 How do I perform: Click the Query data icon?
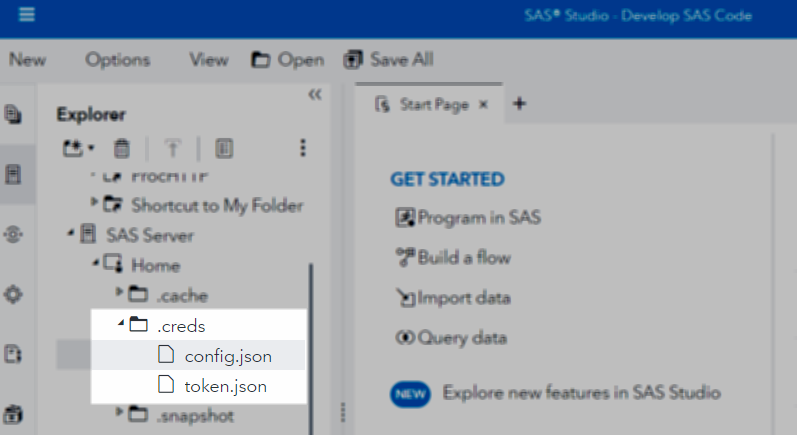click(x=405, y=337)
